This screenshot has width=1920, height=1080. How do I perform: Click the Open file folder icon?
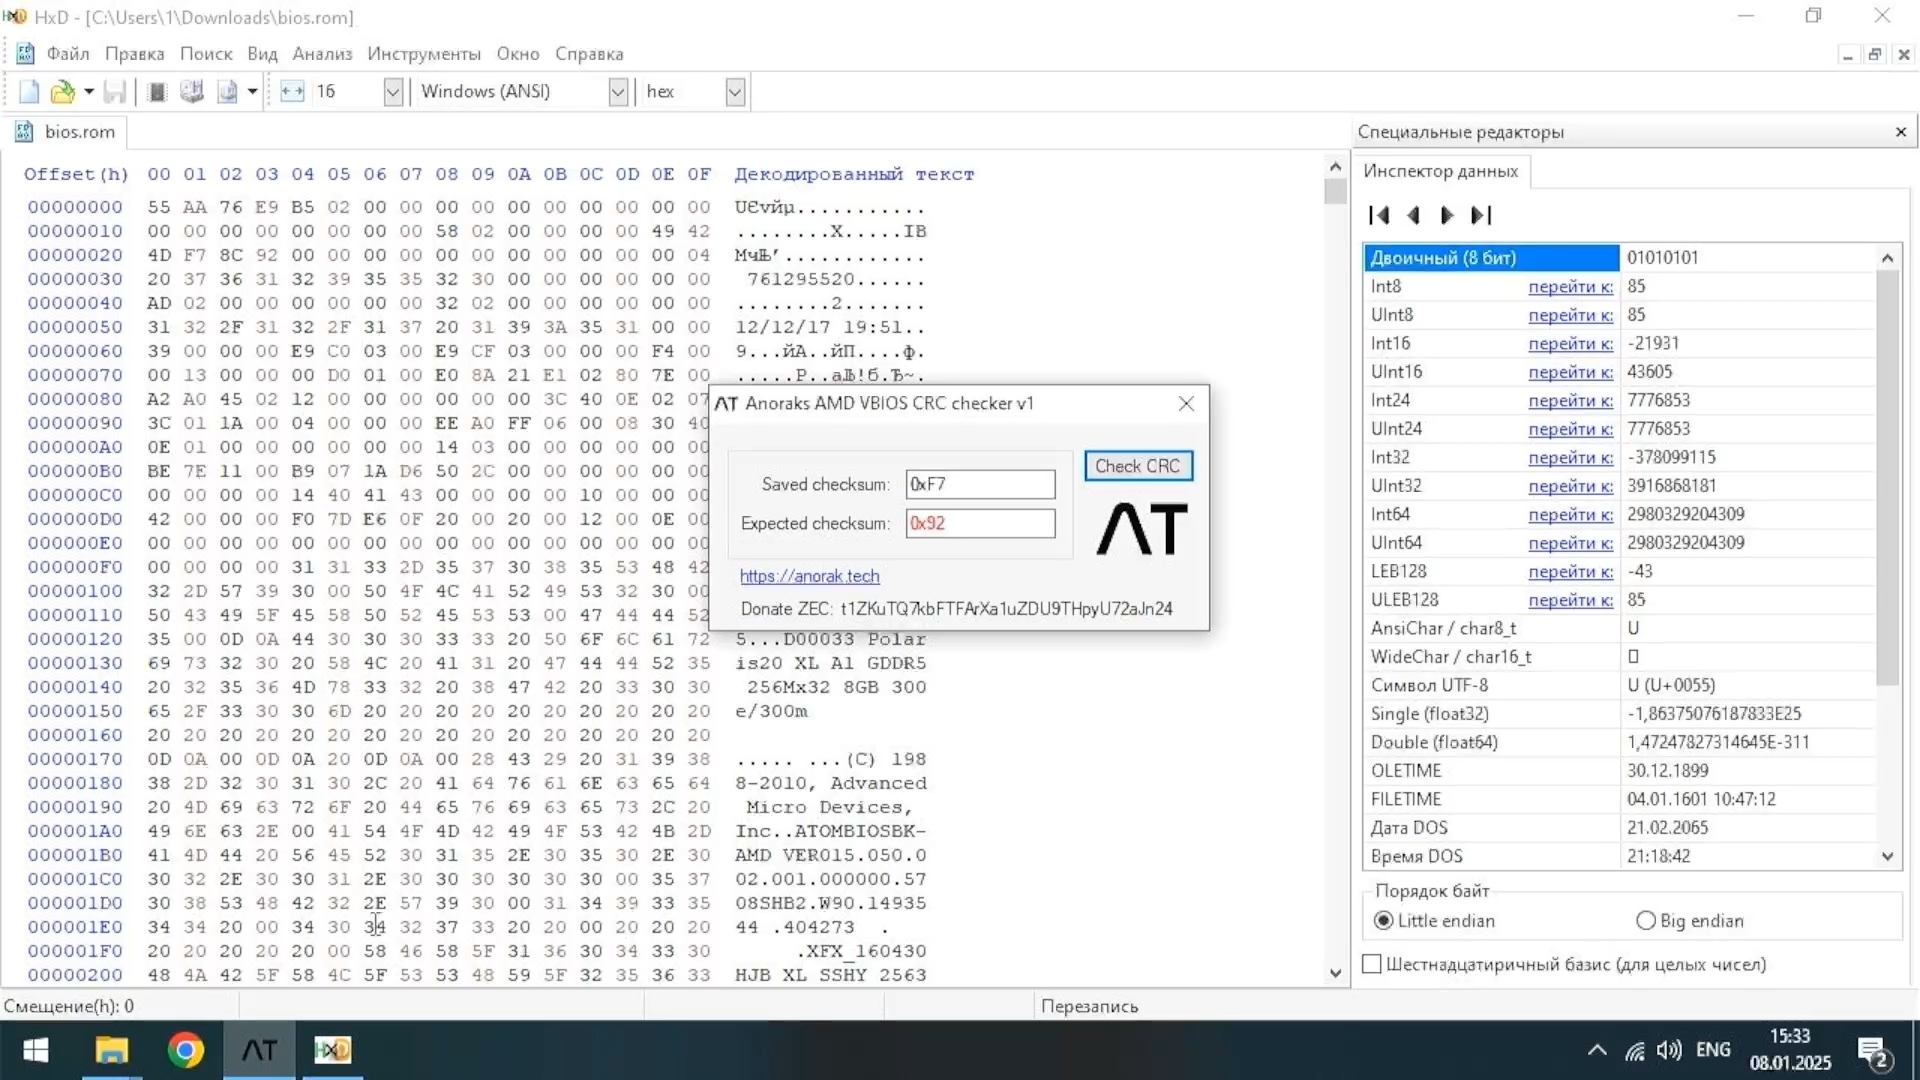coord(62,92)
